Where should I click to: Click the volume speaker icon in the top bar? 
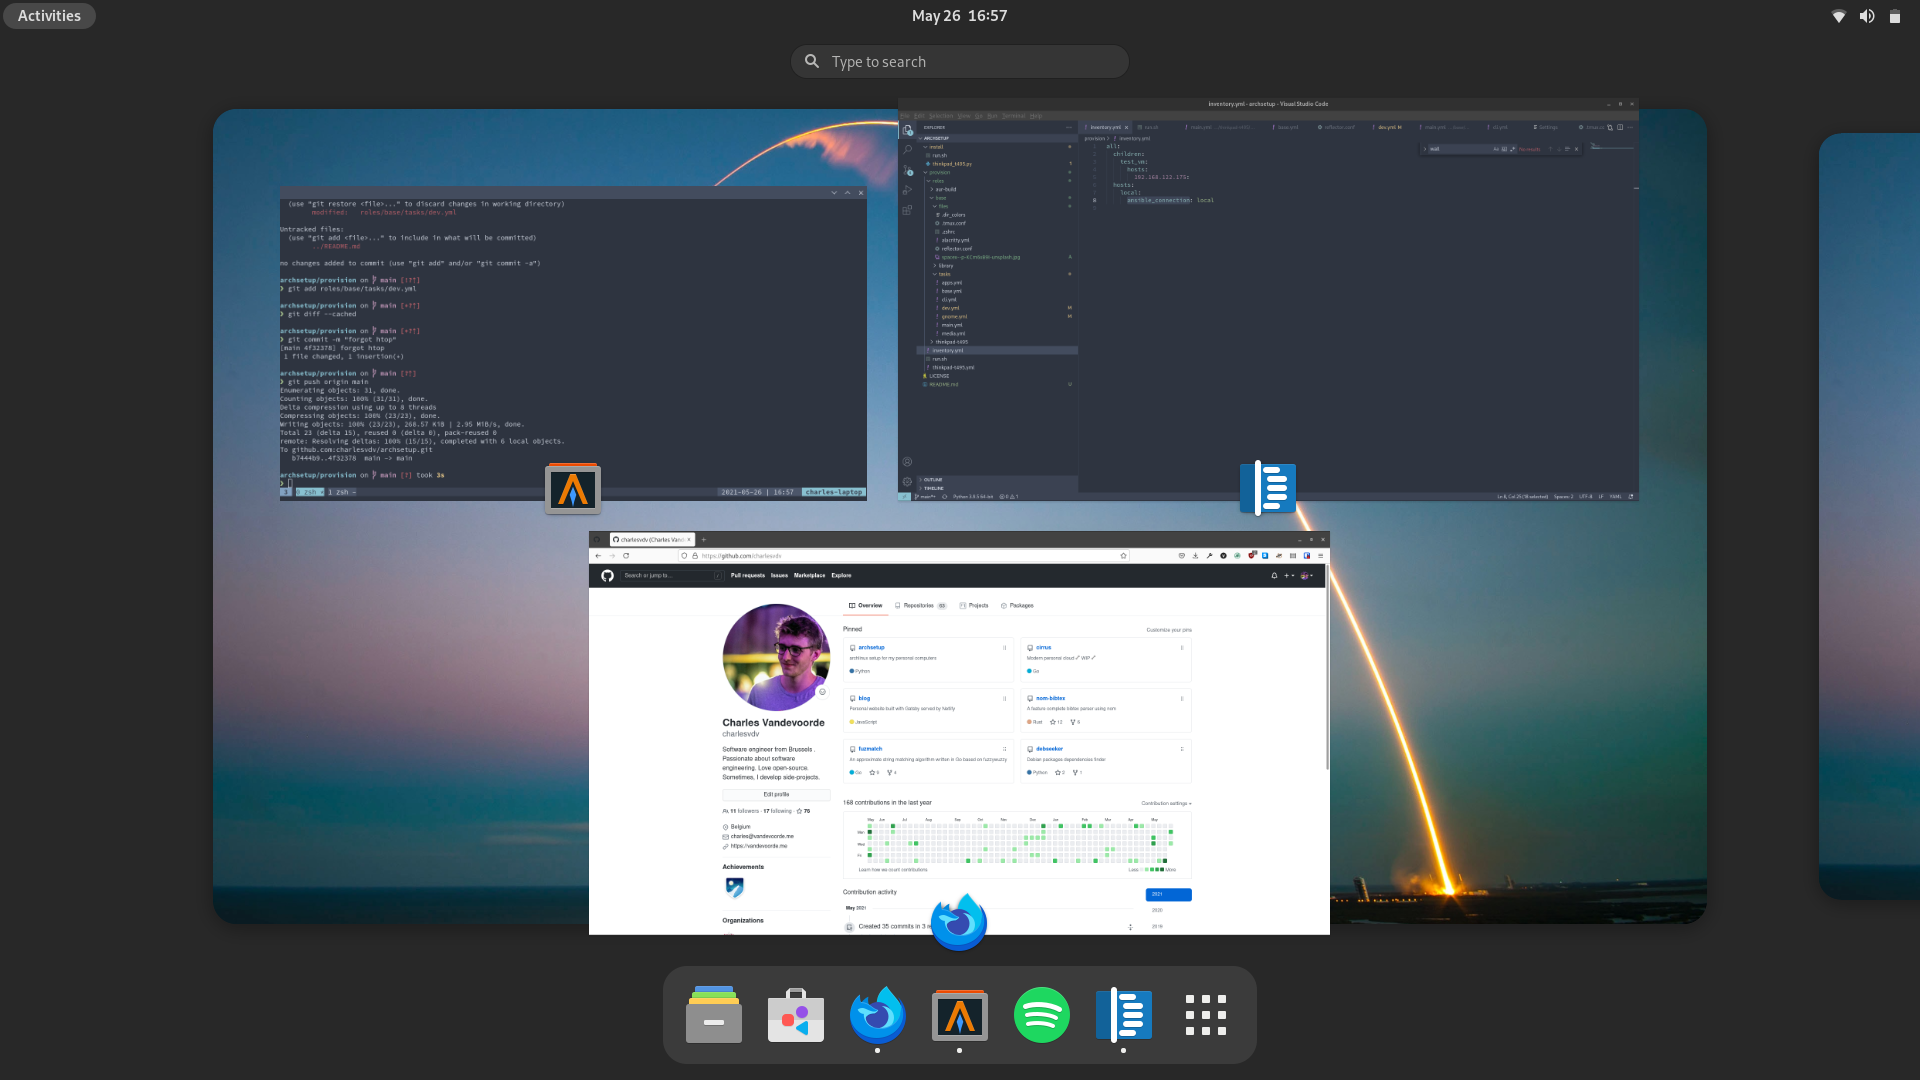pyautogui.click(x=1866, y=16)
